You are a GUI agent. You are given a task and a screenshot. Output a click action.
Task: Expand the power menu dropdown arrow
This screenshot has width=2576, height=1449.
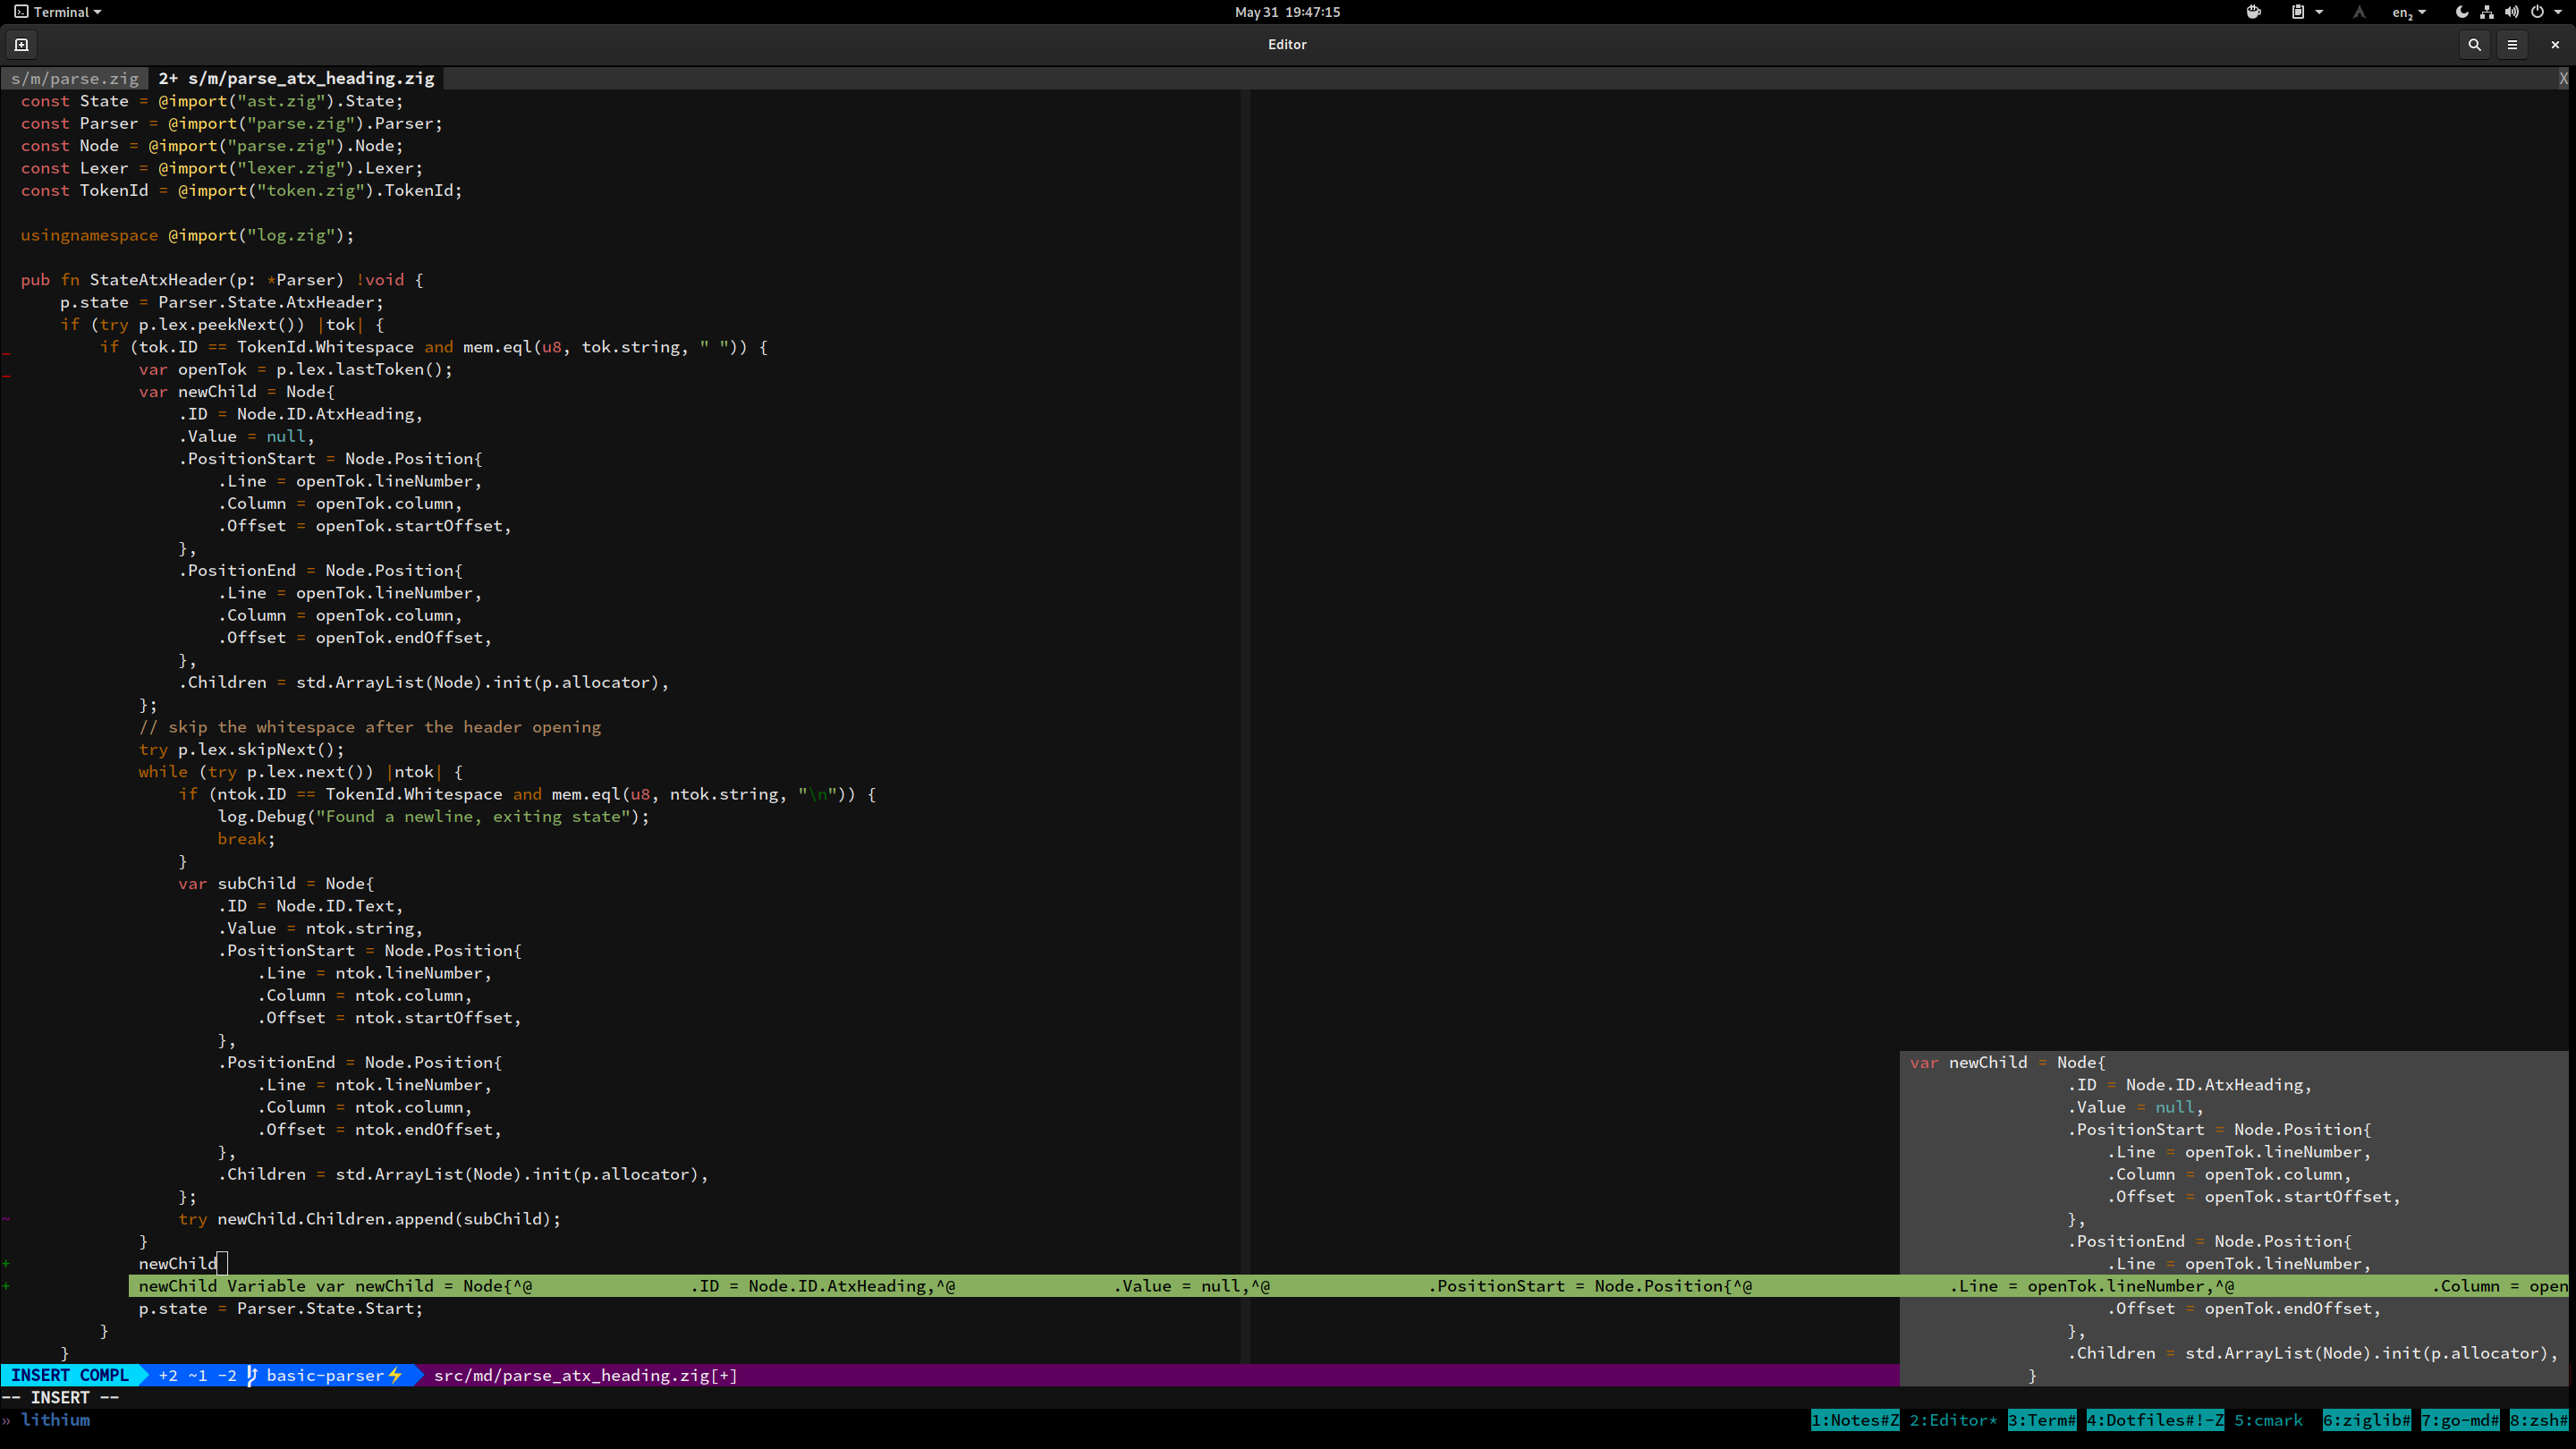click(x=2558, y=12)
